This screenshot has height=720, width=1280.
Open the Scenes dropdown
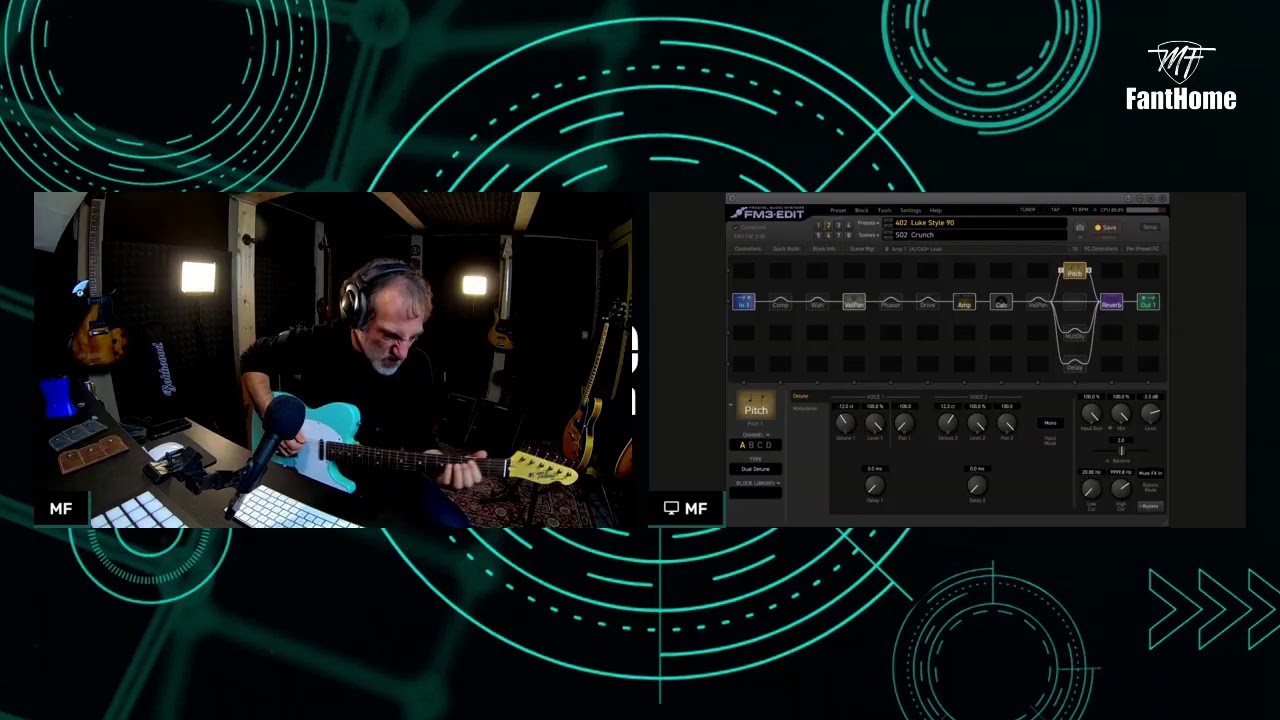click(868, 235)
